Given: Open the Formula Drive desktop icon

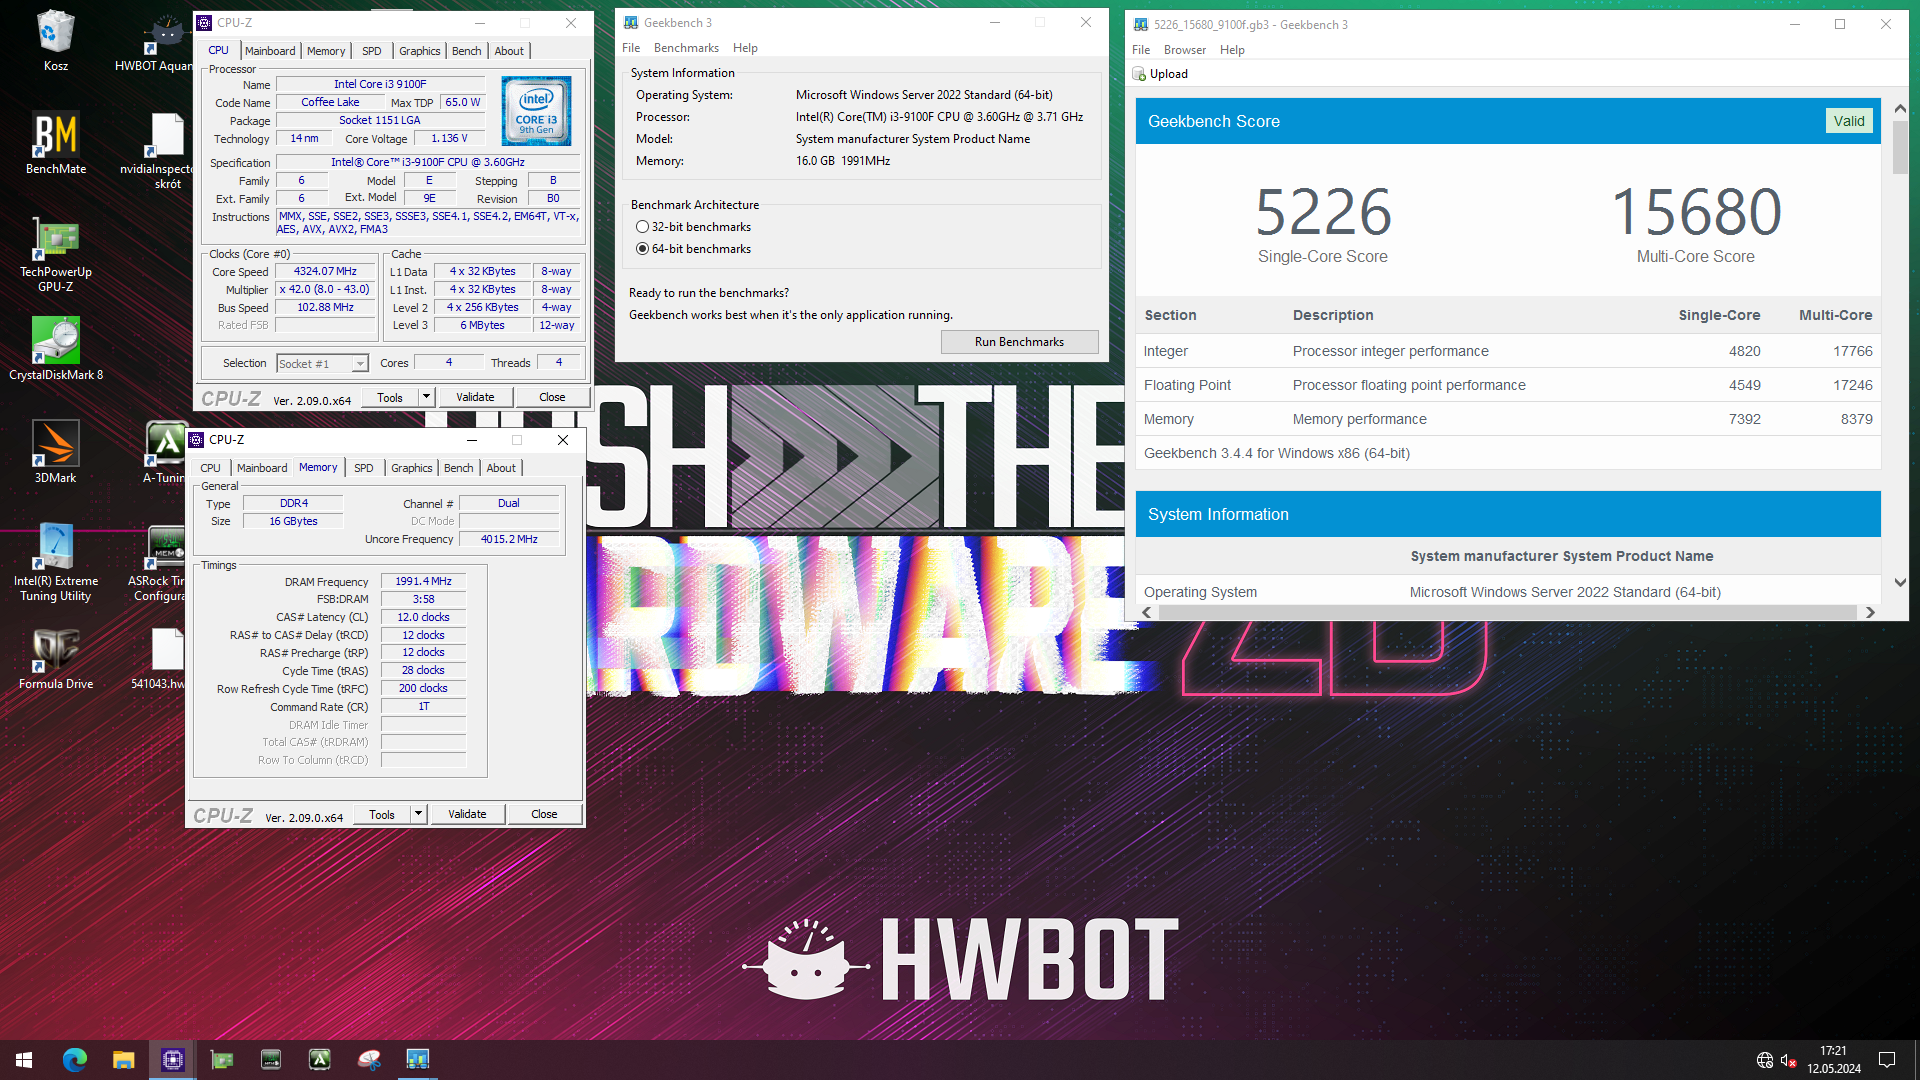Looking at the screenshot, I should click(x=55, y=659).
